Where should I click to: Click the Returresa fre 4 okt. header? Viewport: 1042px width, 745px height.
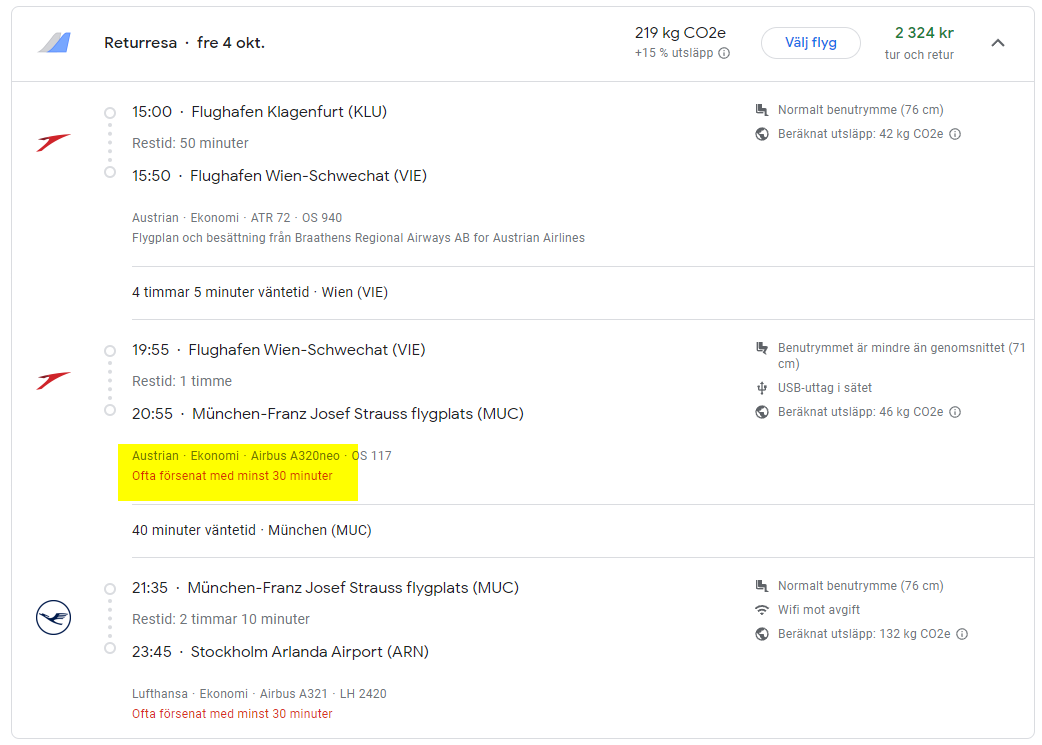pyautogui.click(x=184, y=43)
